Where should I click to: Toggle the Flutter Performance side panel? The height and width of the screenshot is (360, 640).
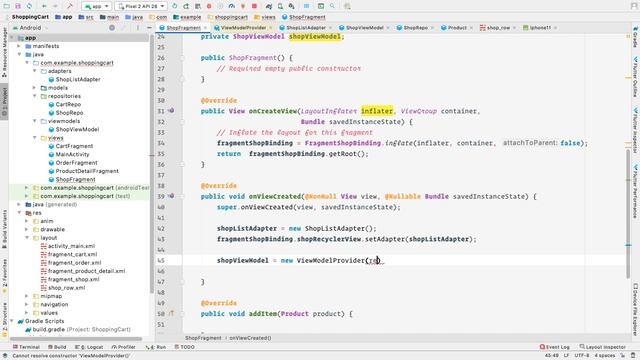coord(636,191)
